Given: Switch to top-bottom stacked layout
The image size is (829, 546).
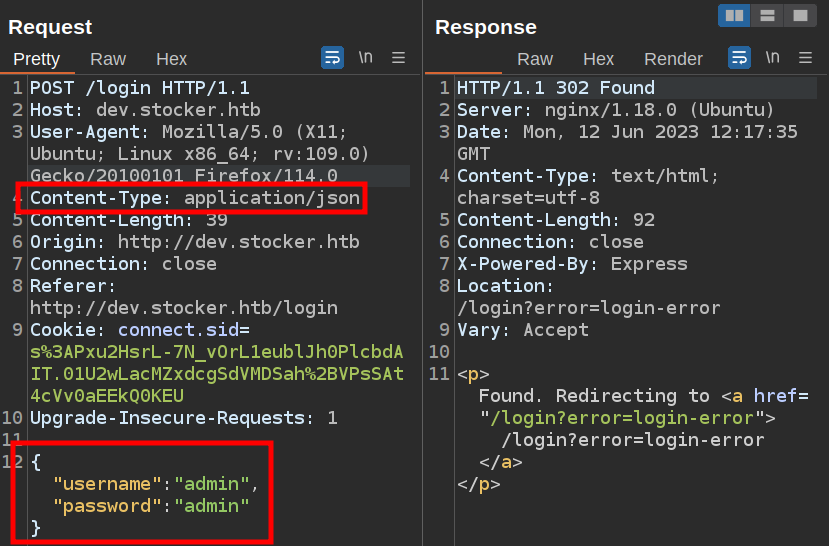Looking at the screenshot, I should click(767, 15).
